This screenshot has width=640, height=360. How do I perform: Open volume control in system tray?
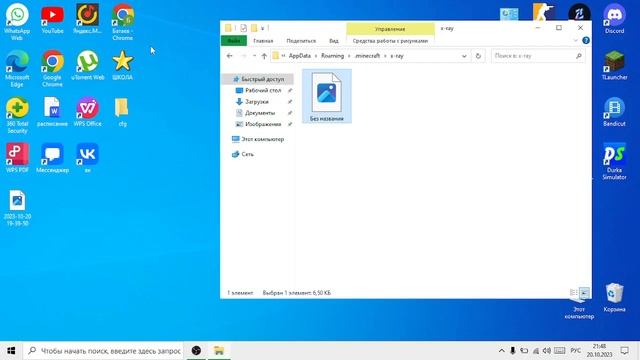547,351
